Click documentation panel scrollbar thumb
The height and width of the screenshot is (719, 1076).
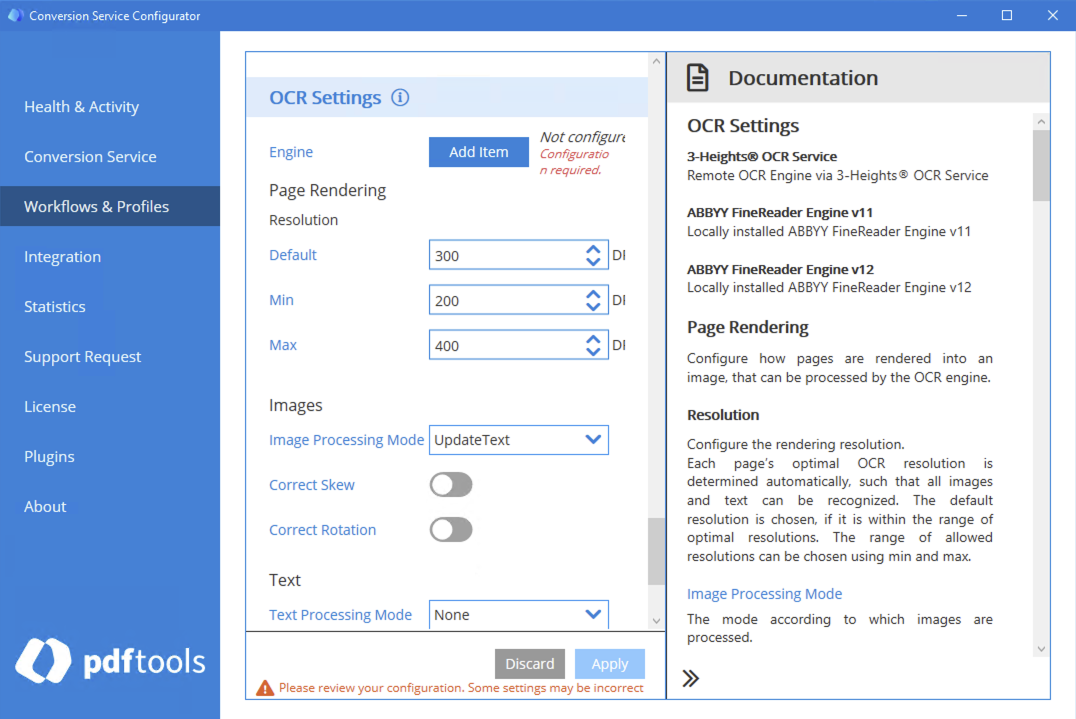1041,165
